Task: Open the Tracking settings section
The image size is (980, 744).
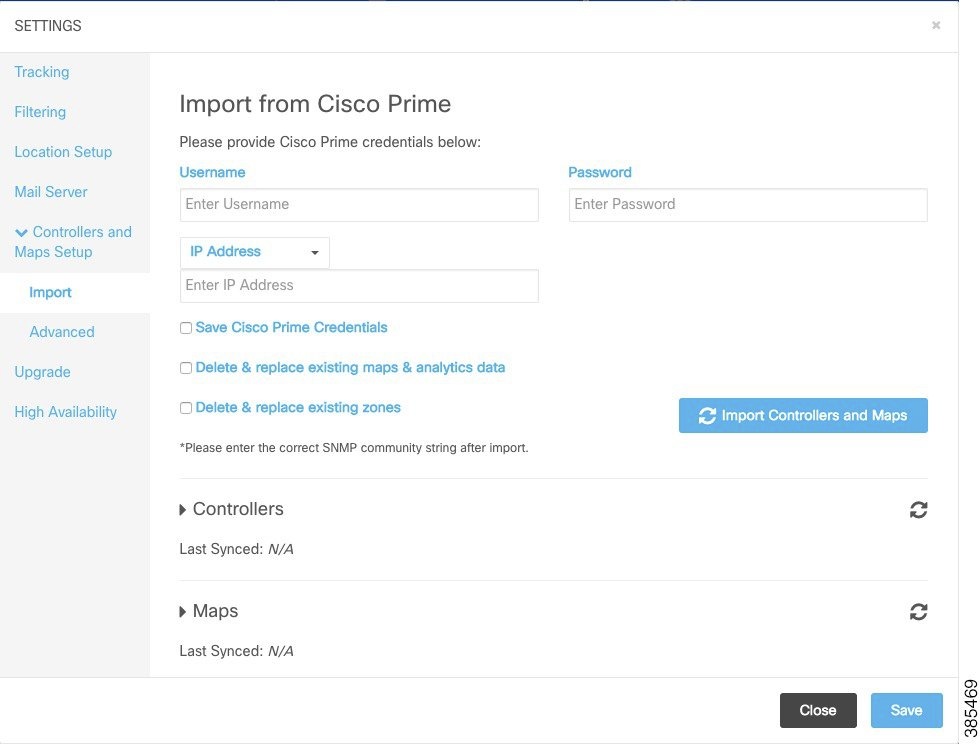Action: click(x=41, y=72)
